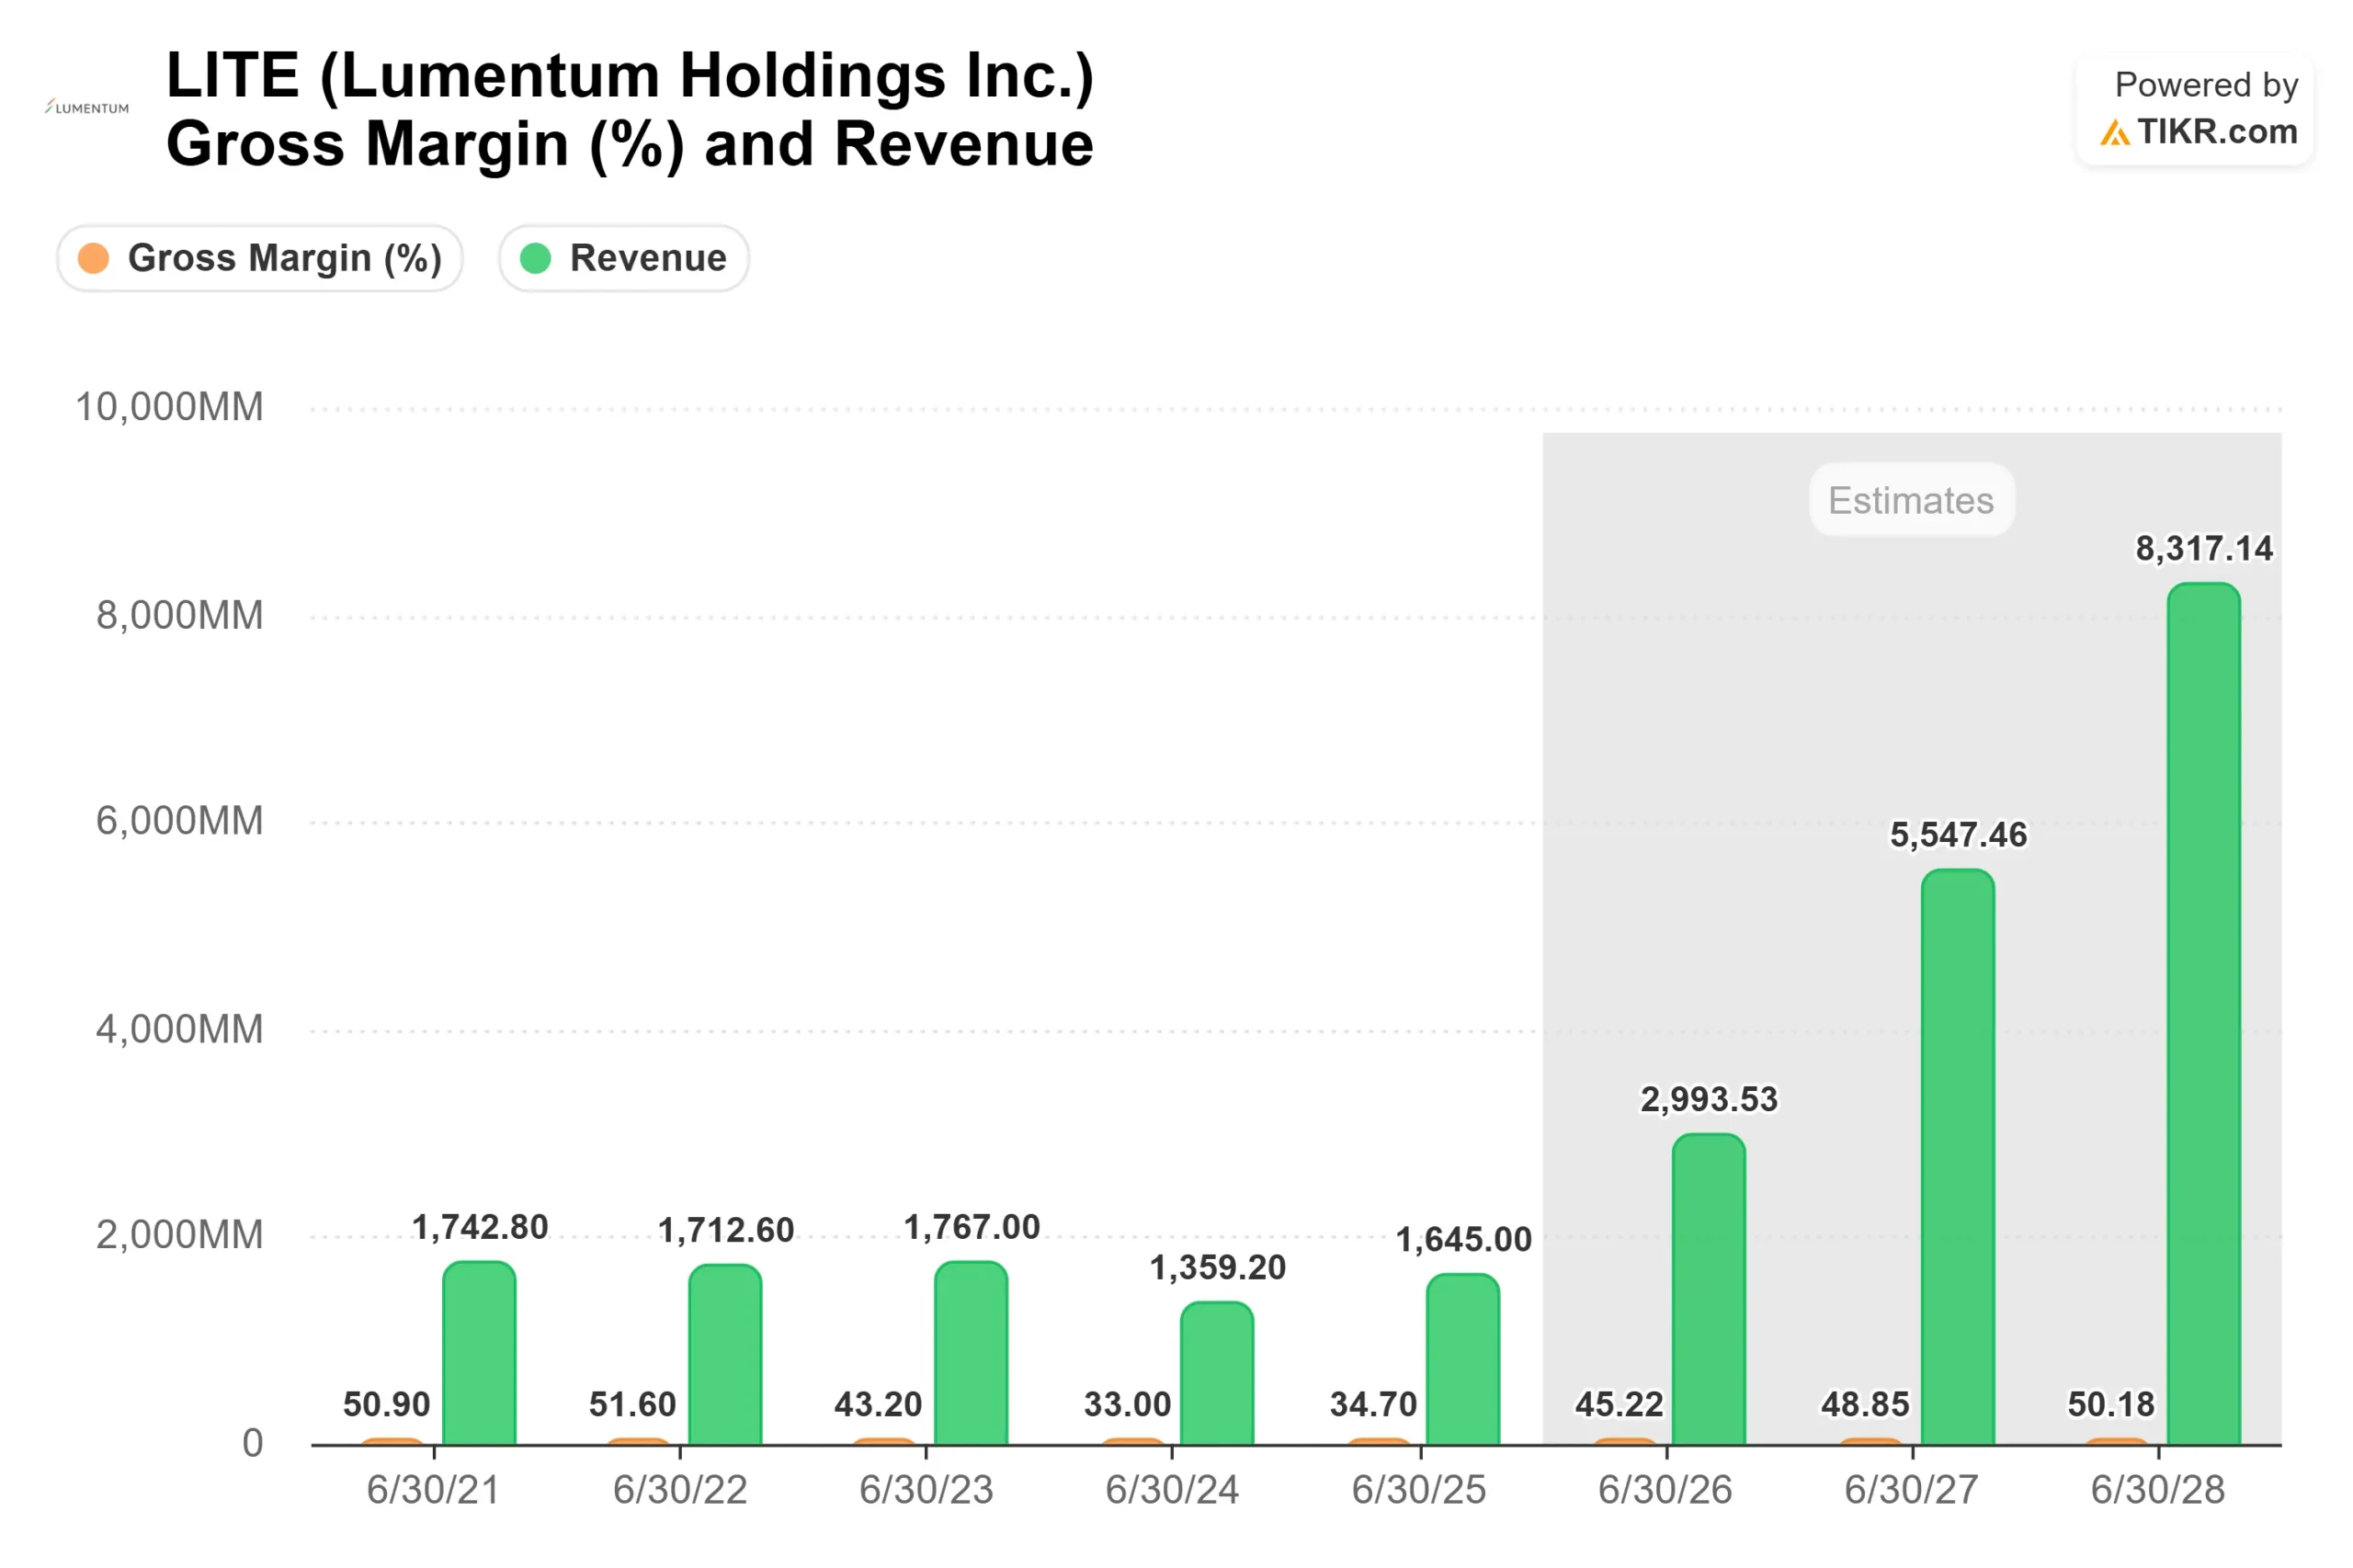This screenshot has height=1568, width=2353.
Task: Click the 6/30/26 x-axis date label
Action: 1665,1490
